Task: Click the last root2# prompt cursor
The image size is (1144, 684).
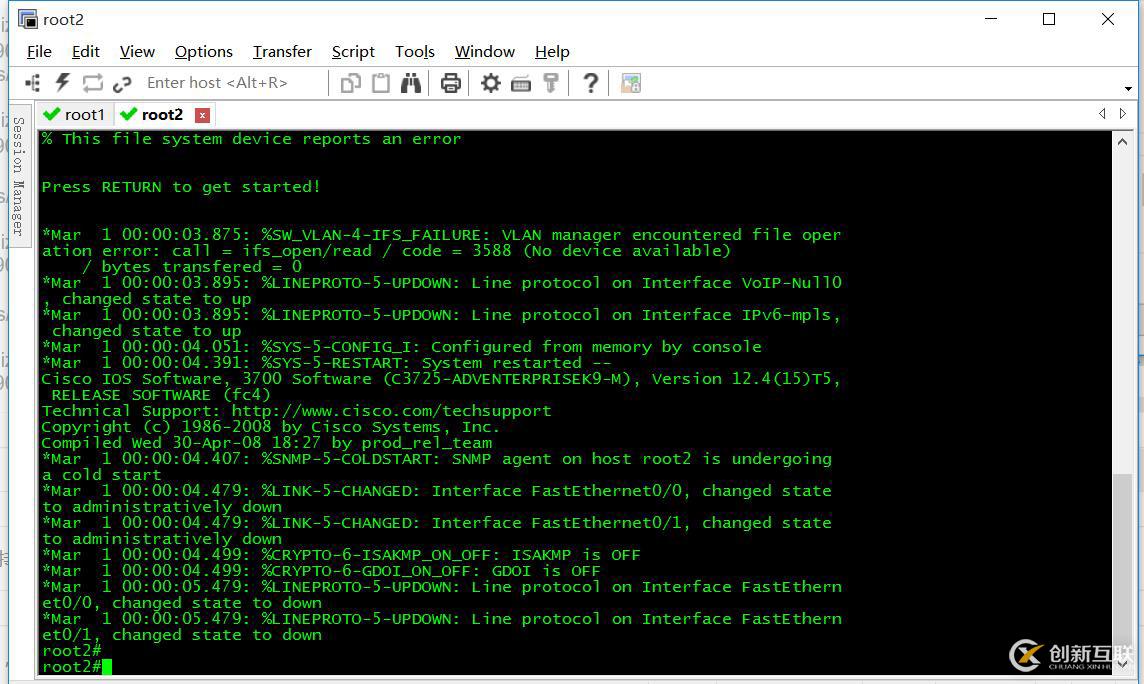Action: [107, 666]
